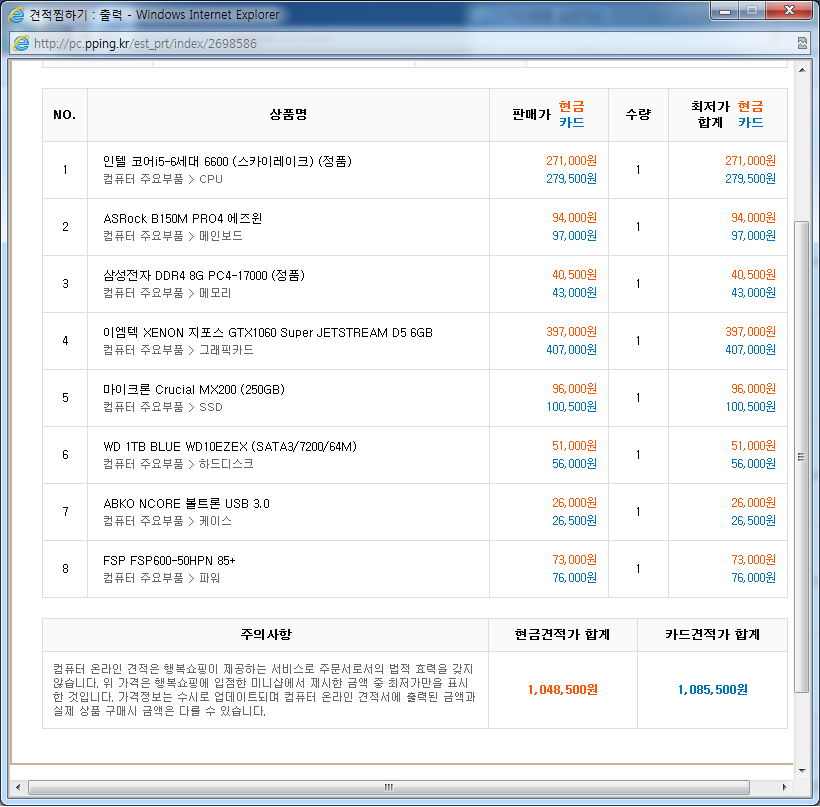Click the page icon beside the URL

pyautogui.click(x=21, y=43)
